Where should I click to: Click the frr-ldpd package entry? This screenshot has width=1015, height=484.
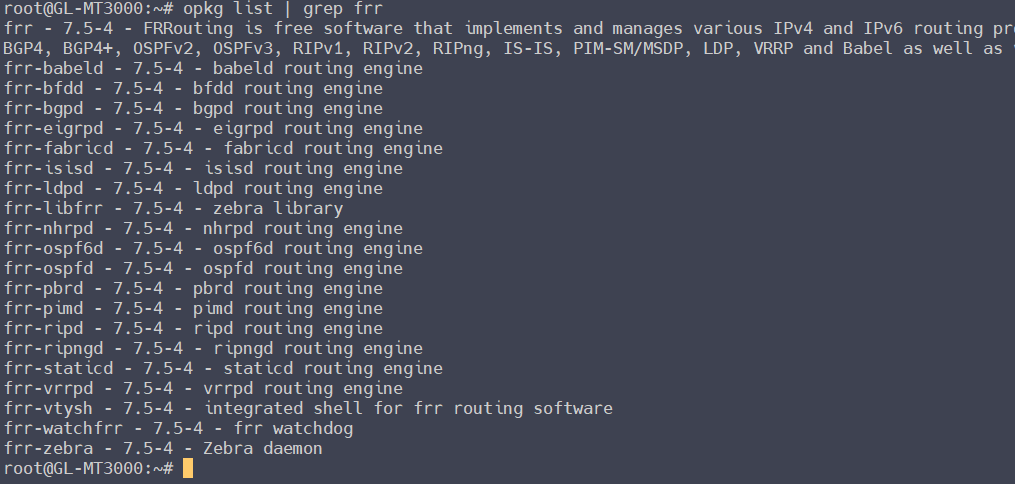coord(193,189)
